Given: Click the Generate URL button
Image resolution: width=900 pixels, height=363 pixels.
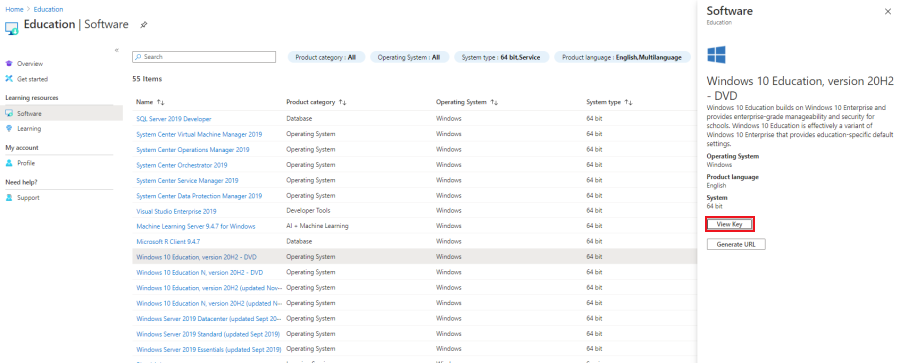Looking at the screenshot, I should [736, 244].
